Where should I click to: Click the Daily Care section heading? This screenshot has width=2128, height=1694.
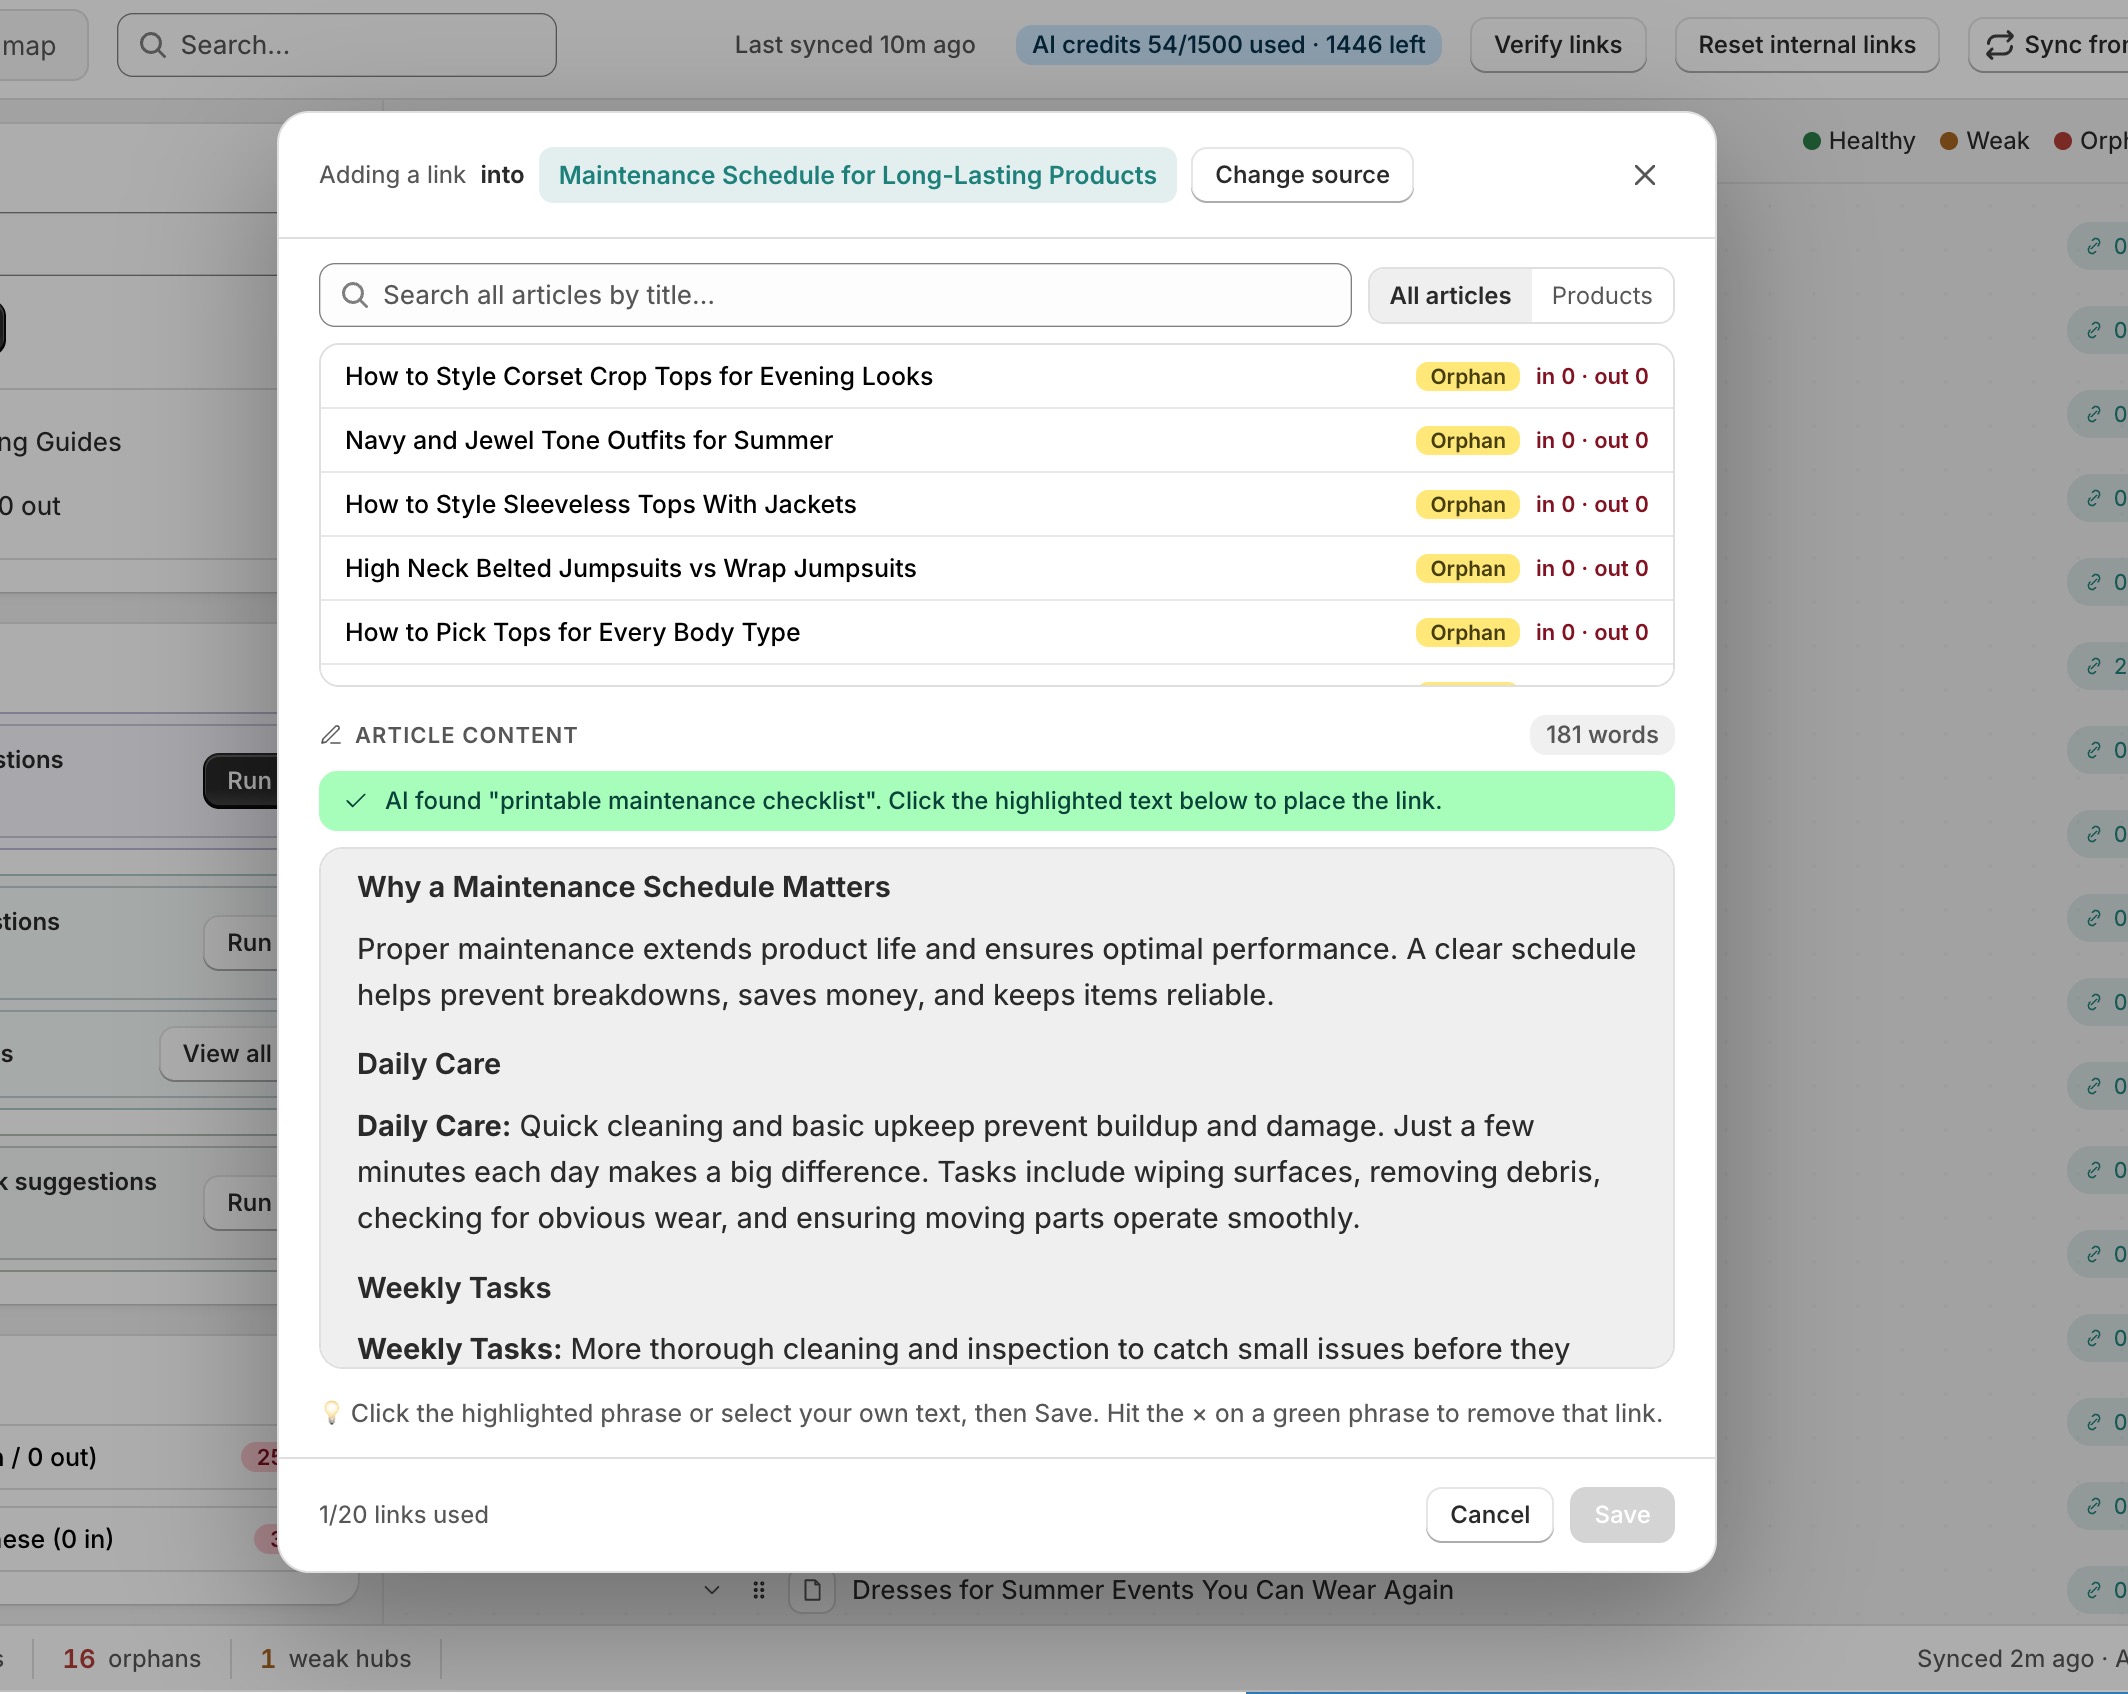pos(428,1064)
